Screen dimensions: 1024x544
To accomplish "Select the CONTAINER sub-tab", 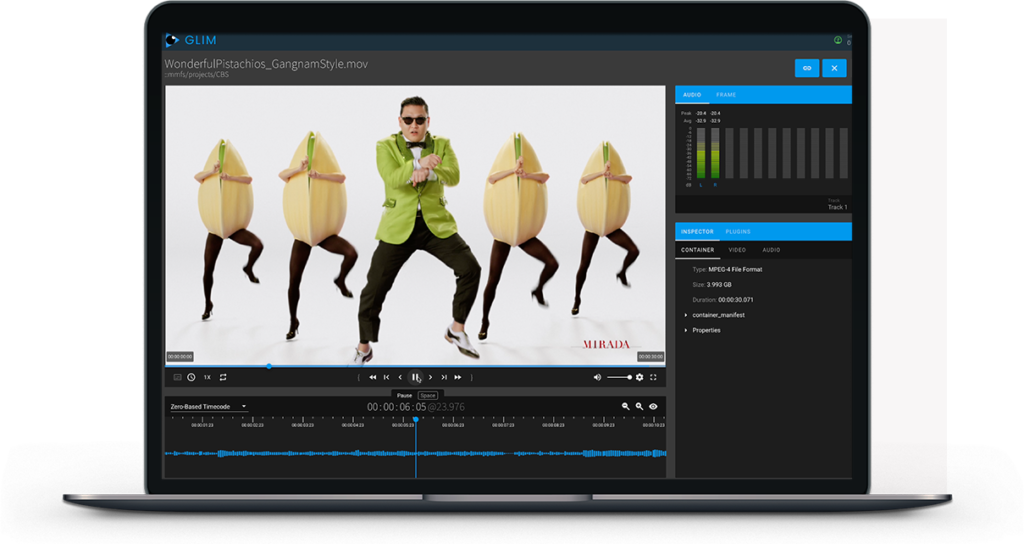I will pos(697,250).
